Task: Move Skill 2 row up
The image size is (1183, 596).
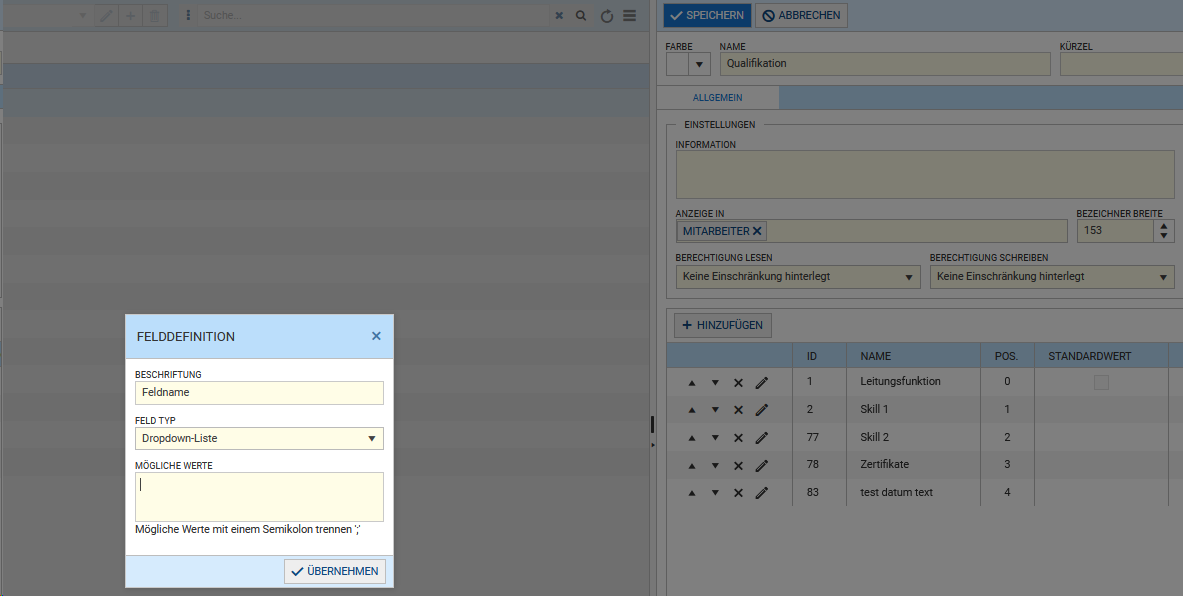Action: (692, 438)
